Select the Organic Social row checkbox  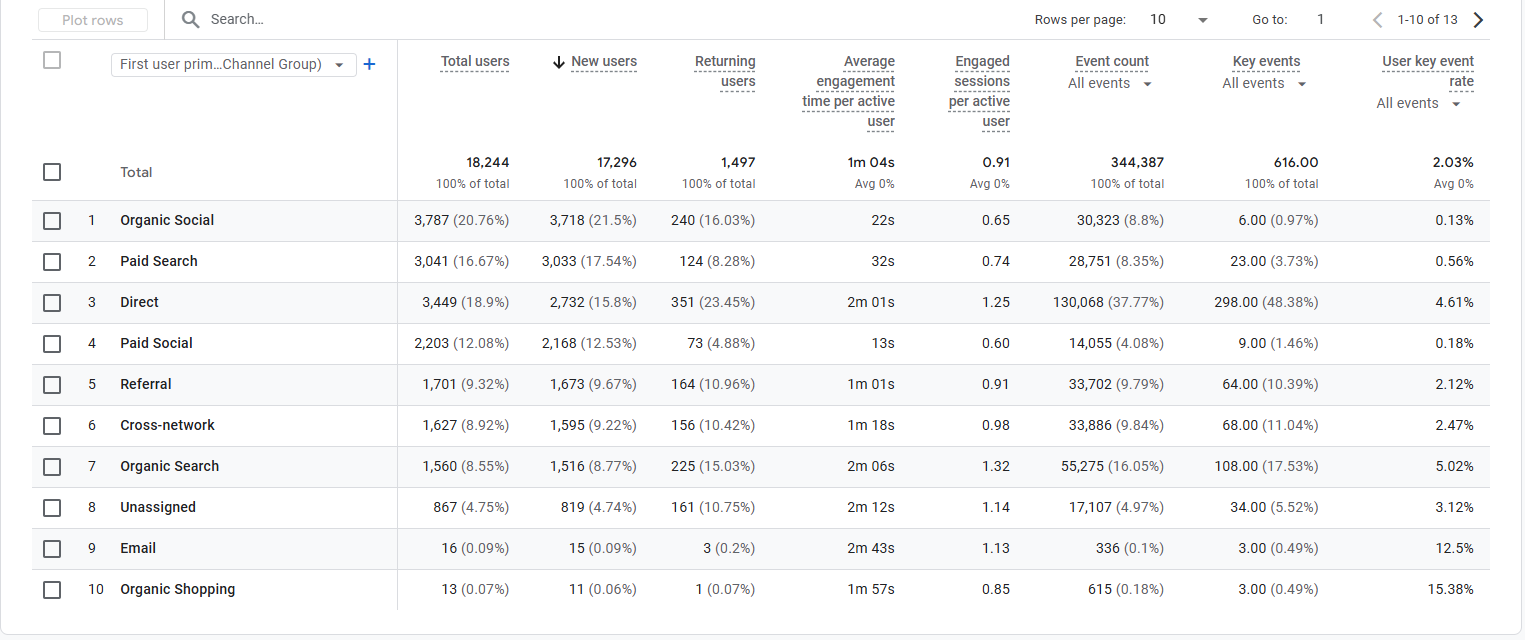click(52, 221)
